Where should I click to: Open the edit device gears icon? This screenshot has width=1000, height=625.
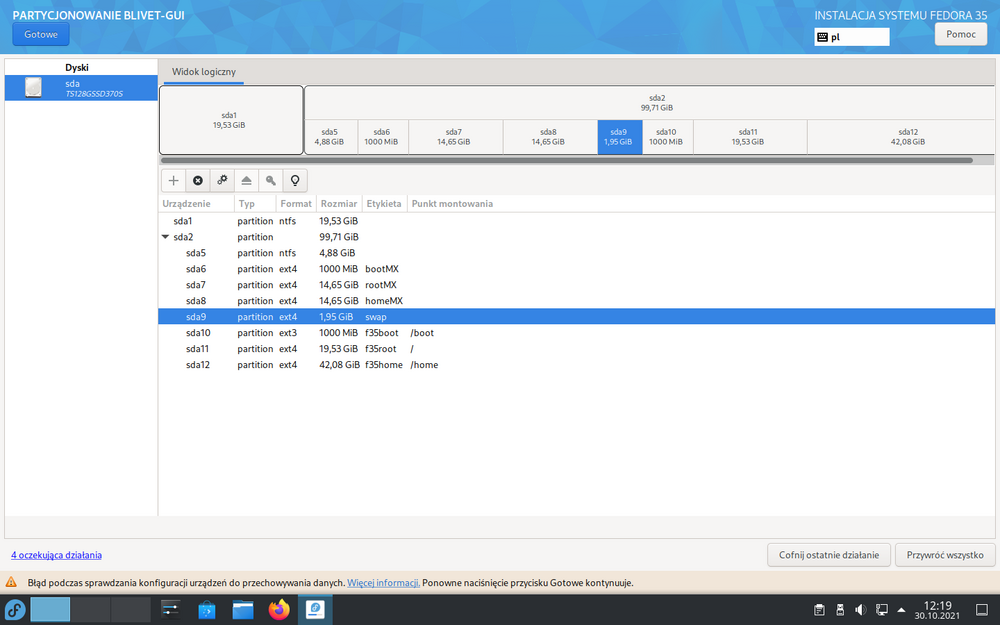[x=222, y=180]
